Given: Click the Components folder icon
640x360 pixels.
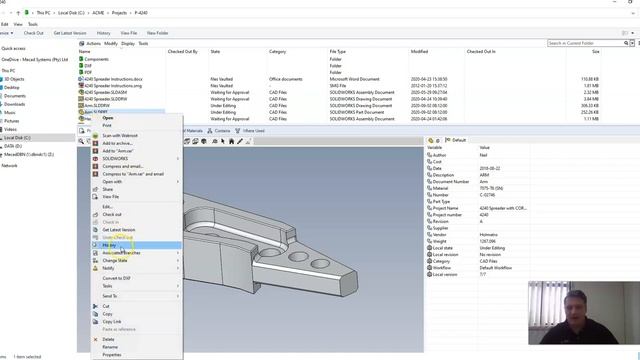Looking at the screenshot, I should tap(81, 59).
